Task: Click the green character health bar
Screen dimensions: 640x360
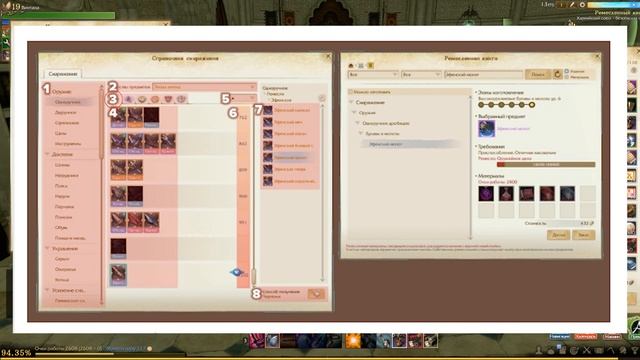Action: (58, 16)
